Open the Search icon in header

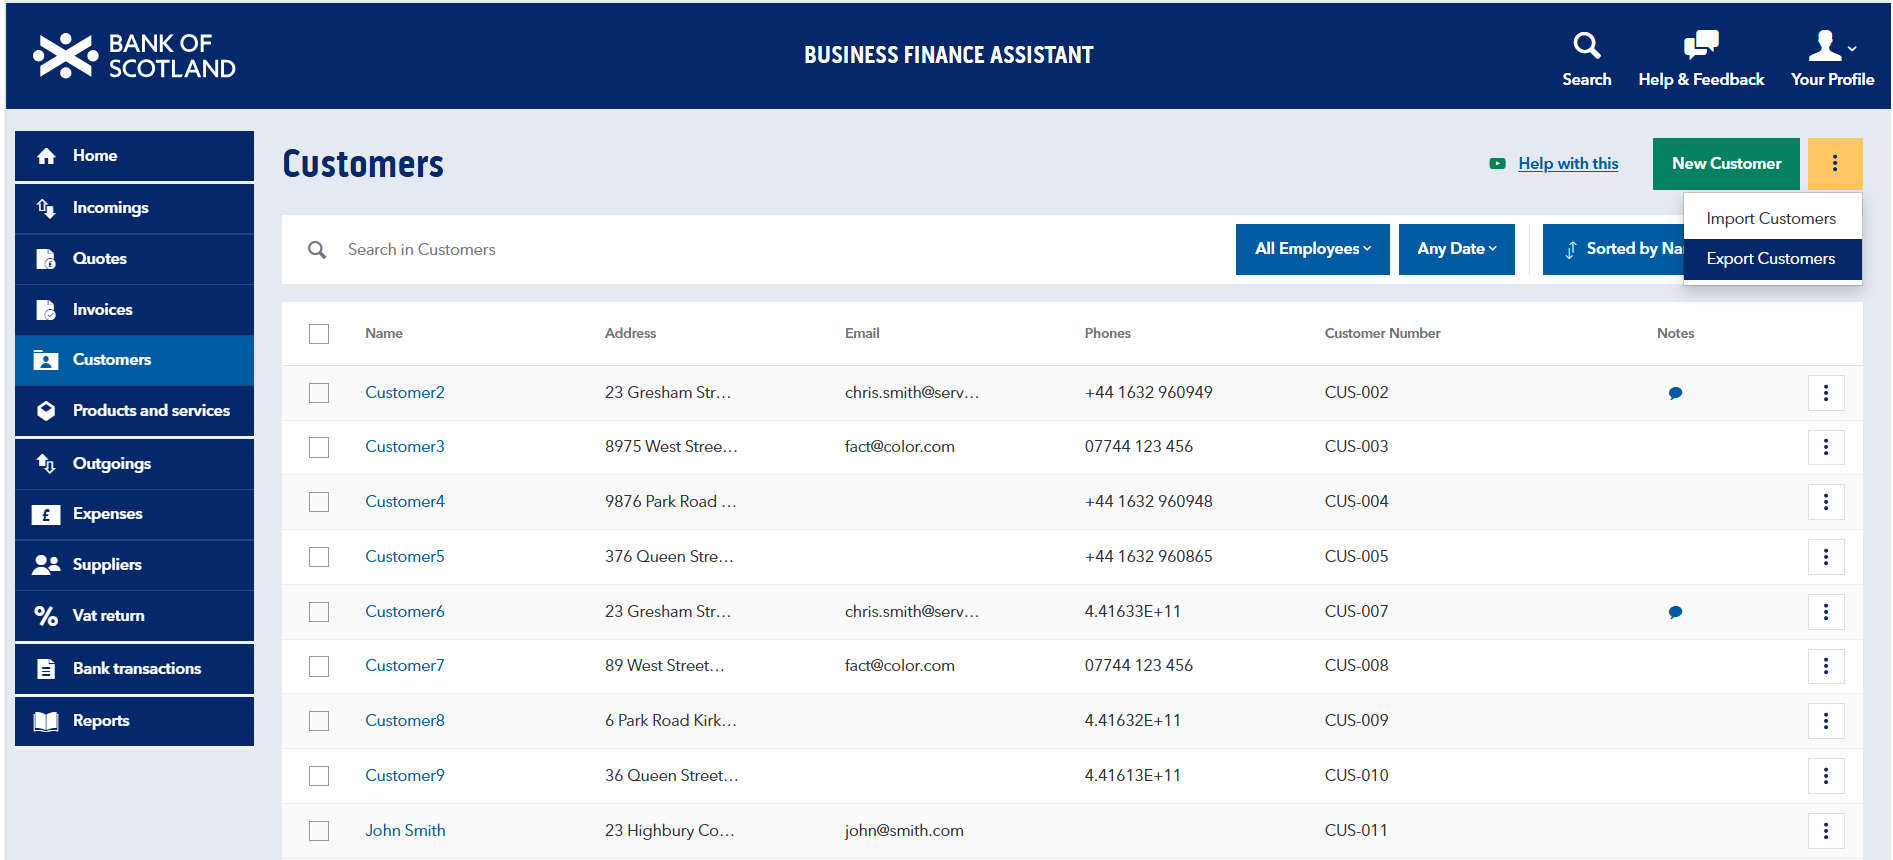tap(1586, 45)
